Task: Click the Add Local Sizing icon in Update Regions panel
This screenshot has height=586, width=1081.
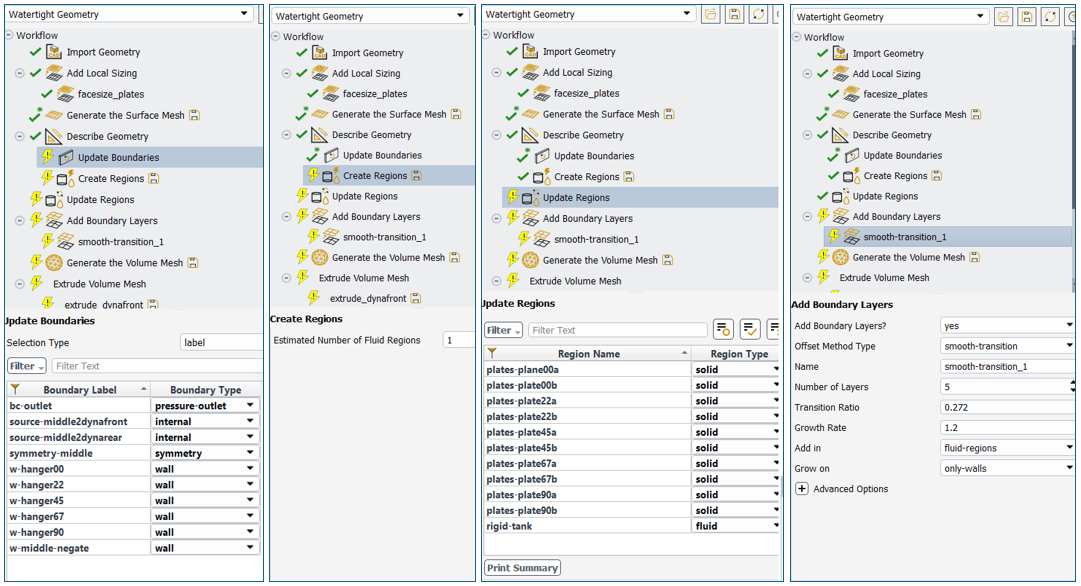Action: point(531,72)
